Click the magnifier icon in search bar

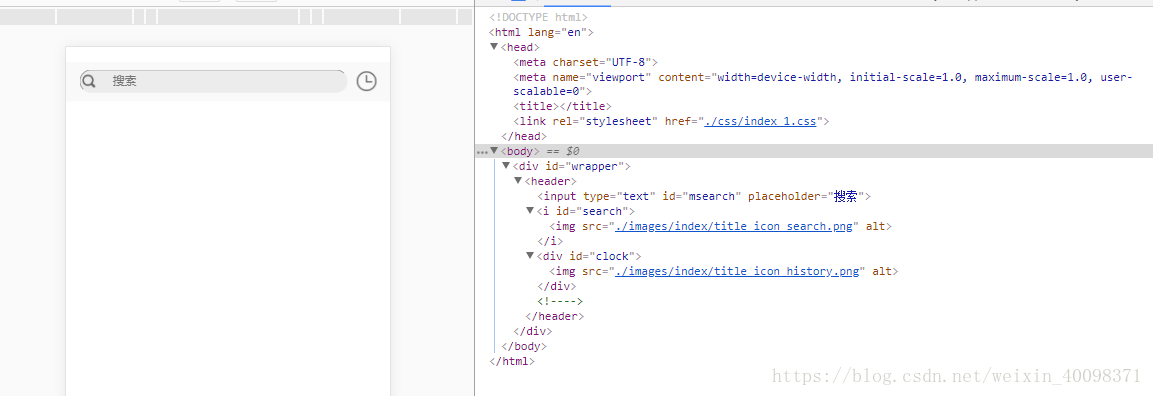point(89,81)
